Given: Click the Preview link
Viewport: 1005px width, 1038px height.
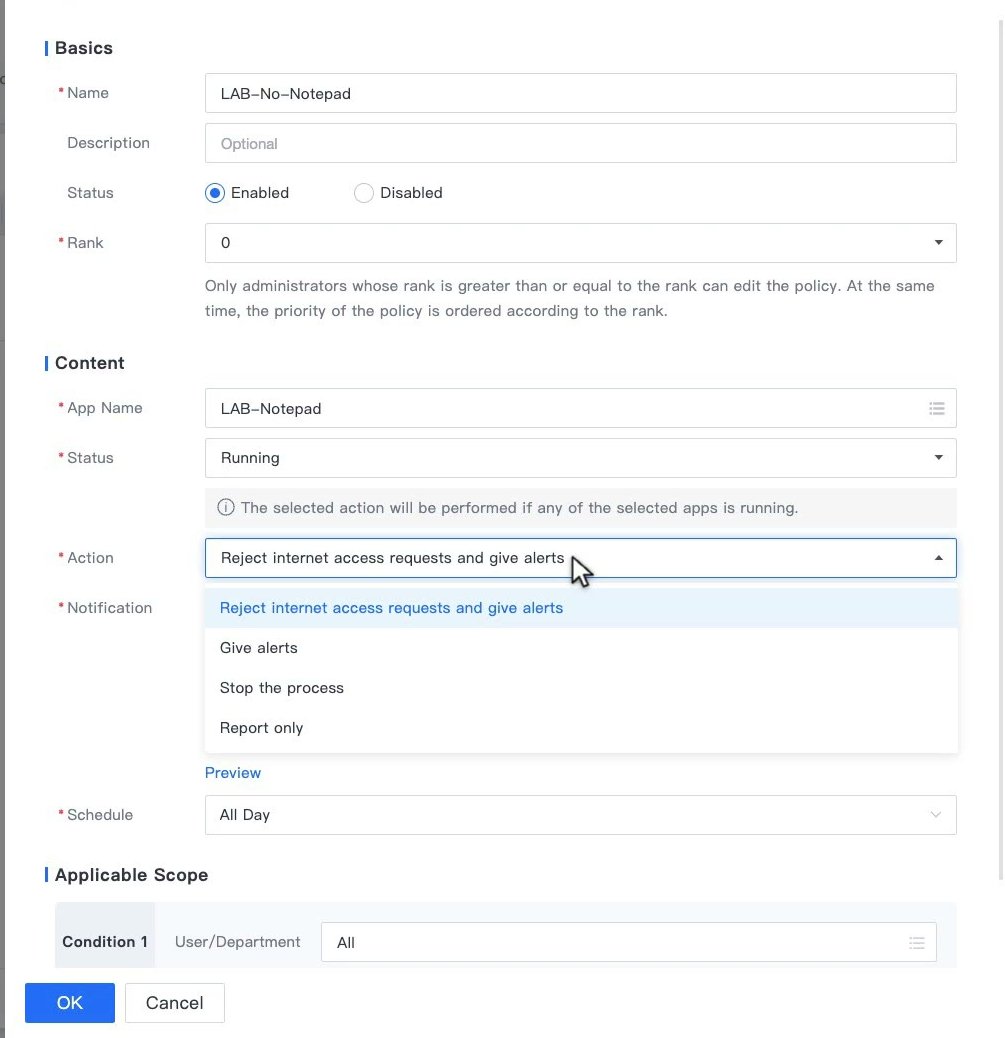Looking at the screenshot, I should click(232, 773).
